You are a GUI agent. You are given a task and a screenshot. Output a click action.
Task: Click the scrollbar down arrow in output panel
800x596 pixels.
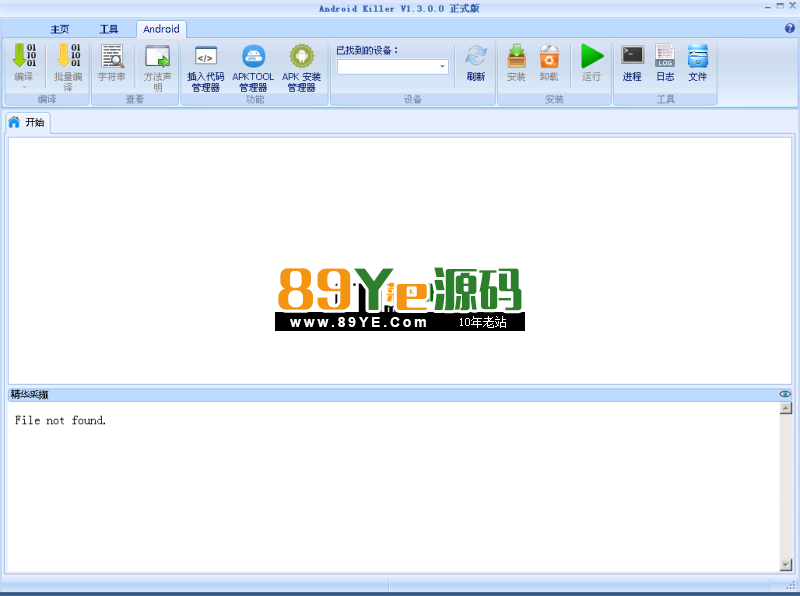[x=786, y=564]
